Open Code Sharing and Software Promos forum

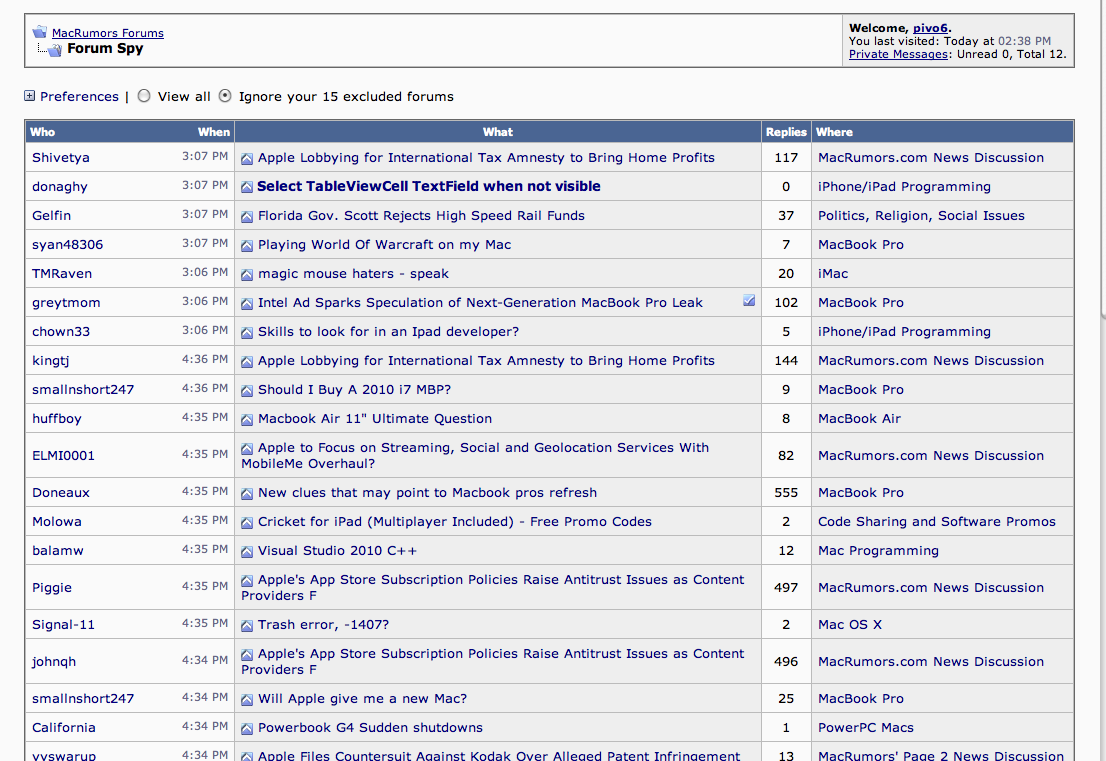pos(937,522)
